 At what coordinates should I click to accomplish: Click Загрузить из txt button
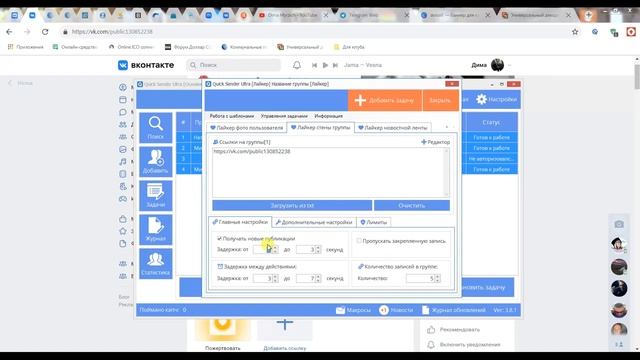(x=292, y=205)
